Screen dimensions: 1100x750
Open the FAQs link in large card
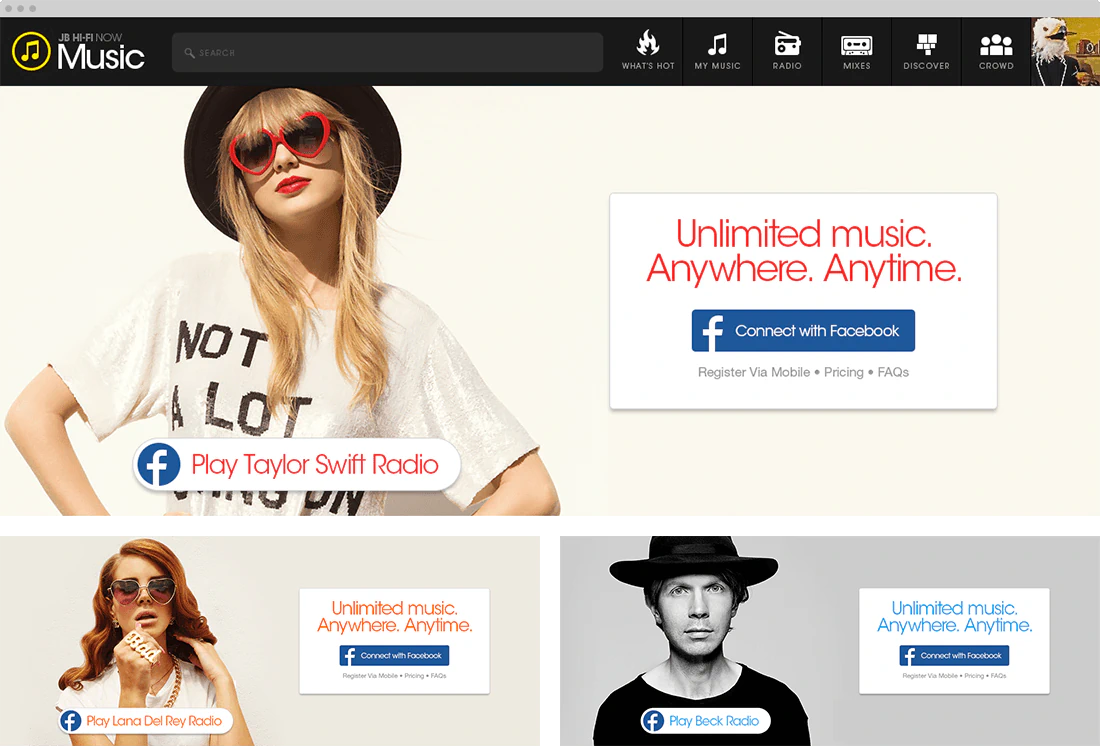[893, 372]
